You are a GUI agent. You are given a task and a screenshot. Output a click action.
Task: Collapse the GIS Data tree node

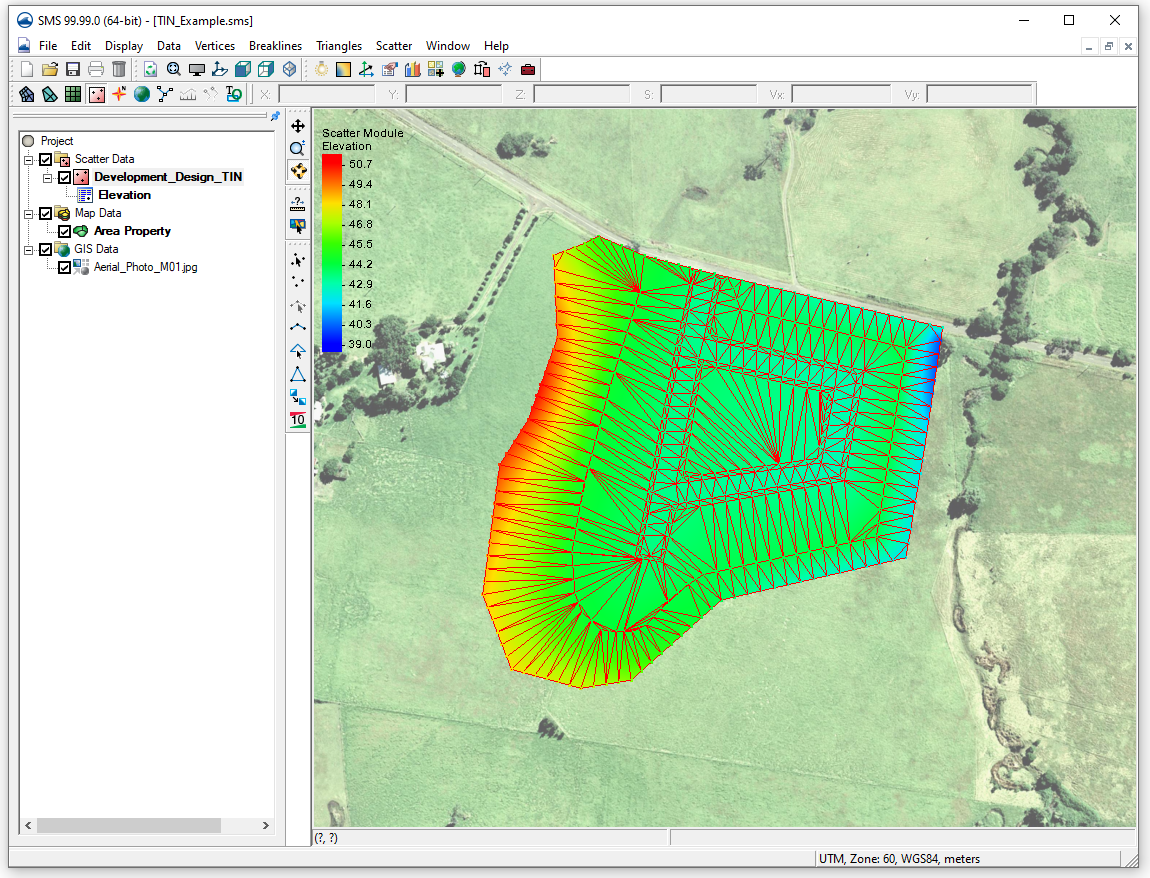(x=29, y=249)
